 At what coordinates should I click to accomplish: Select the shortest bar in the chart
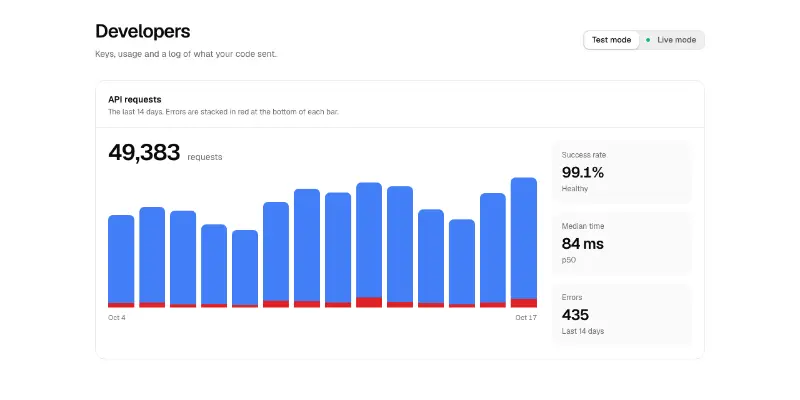tap(245, 269)
